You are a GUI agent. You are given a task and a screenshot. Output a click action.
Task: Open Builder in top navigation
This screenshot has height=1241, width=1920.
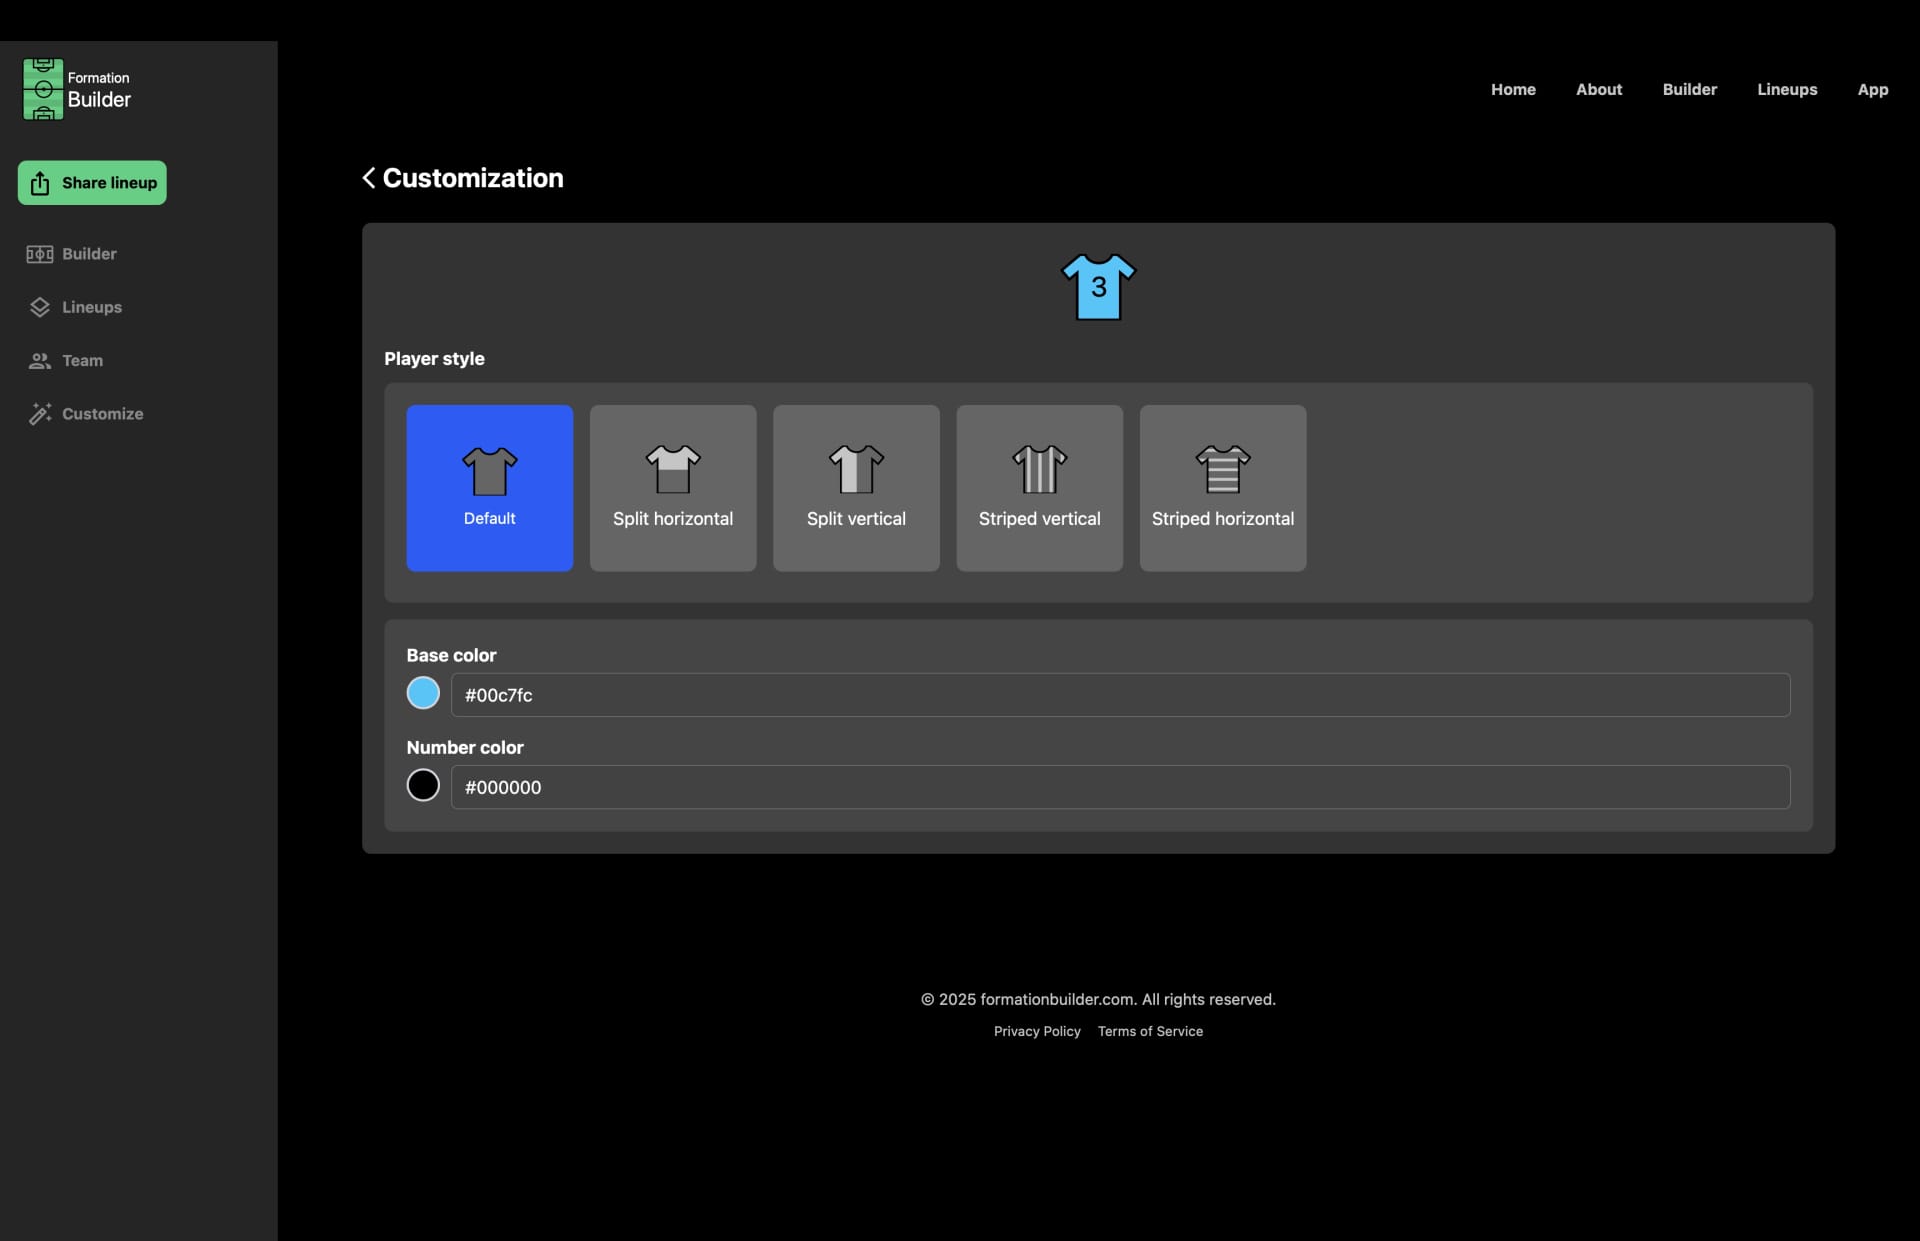point(1690,89)
